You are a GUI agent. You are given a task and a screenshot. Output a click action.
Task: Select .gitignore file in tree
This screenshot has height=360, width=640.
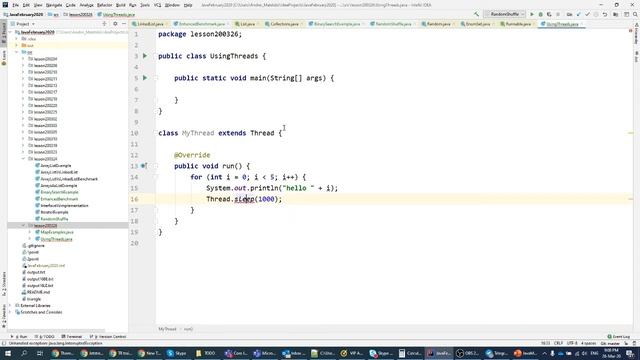click(x=36, y=246)
